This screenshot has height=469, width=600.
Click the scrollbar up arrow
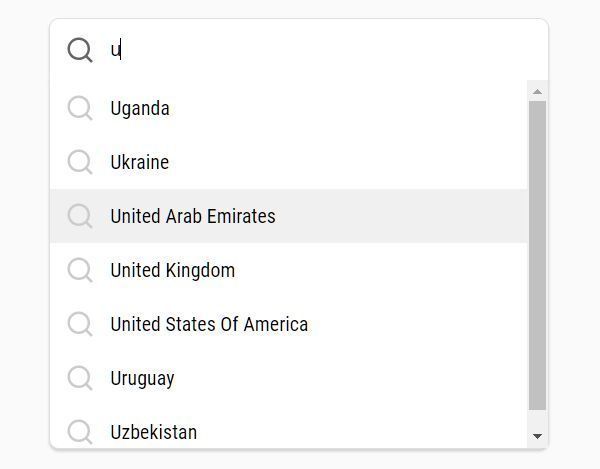(x=537, y=92)
